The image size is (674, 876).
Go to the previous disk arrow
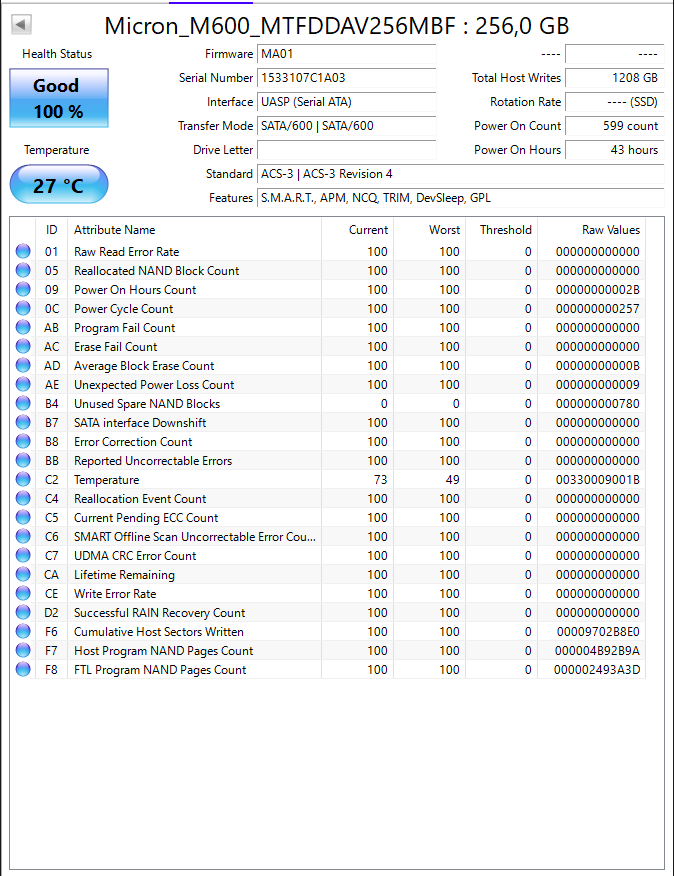tap(21, 25)
